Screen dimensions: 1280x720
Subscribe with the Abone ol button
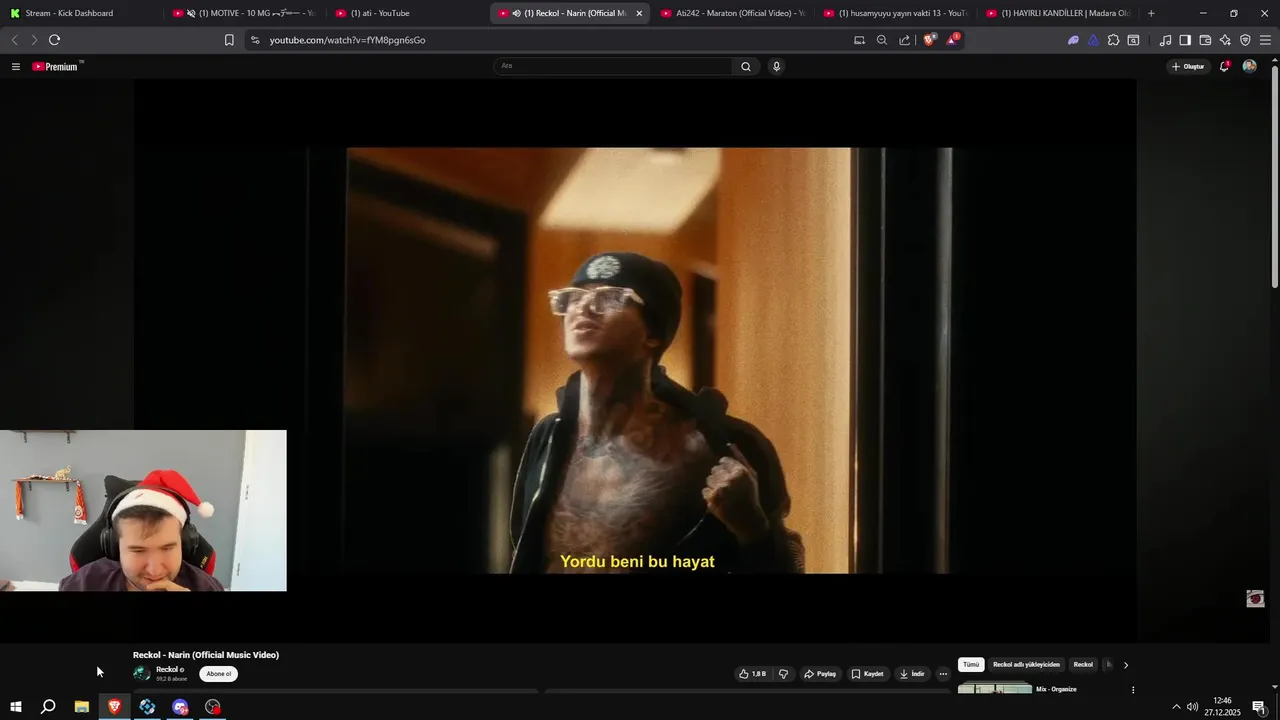(x=218, y=674)
